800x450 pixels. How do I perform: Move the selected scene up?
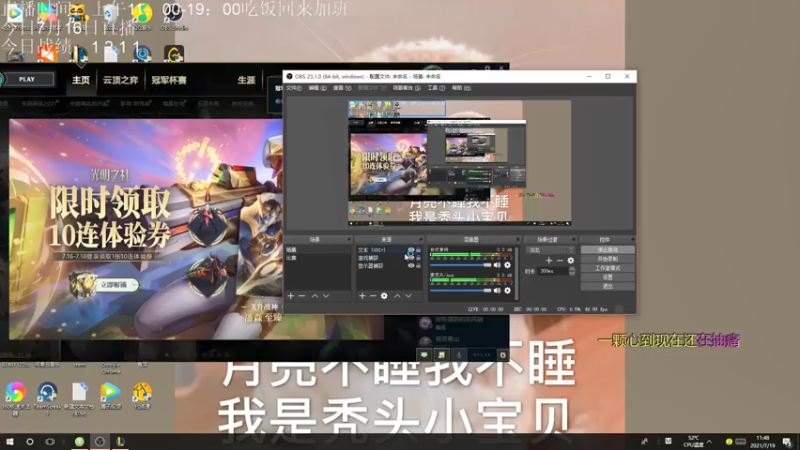pos(315,296)
